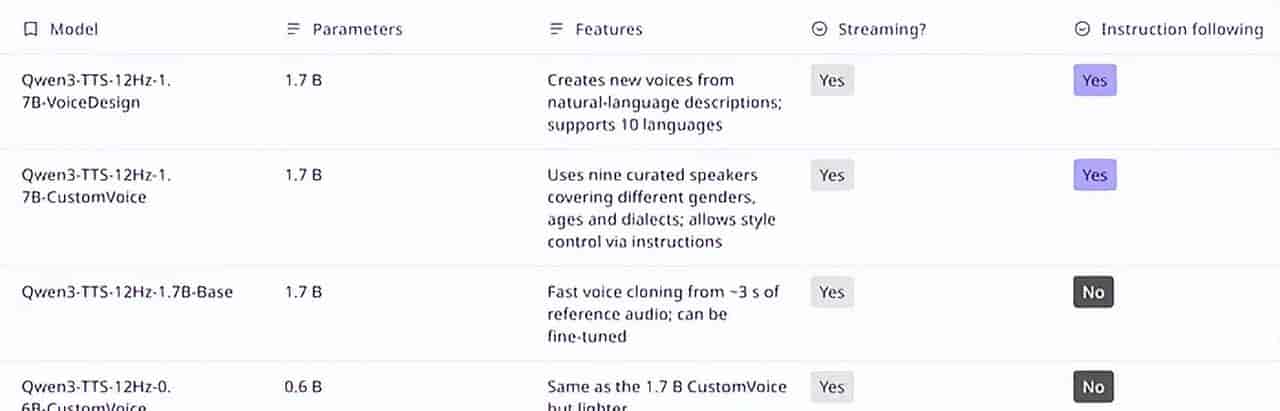Click the dark No tag for 0.6B-CustomVoice
This screenshot has width=1280, height=411.
[1093, 387]
